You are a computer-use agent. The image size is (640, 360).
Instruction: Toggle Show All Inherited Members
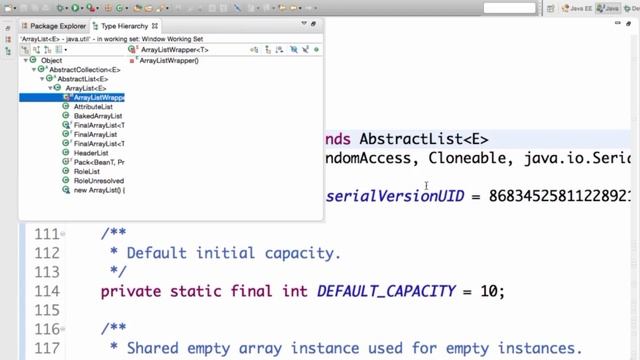268,50
